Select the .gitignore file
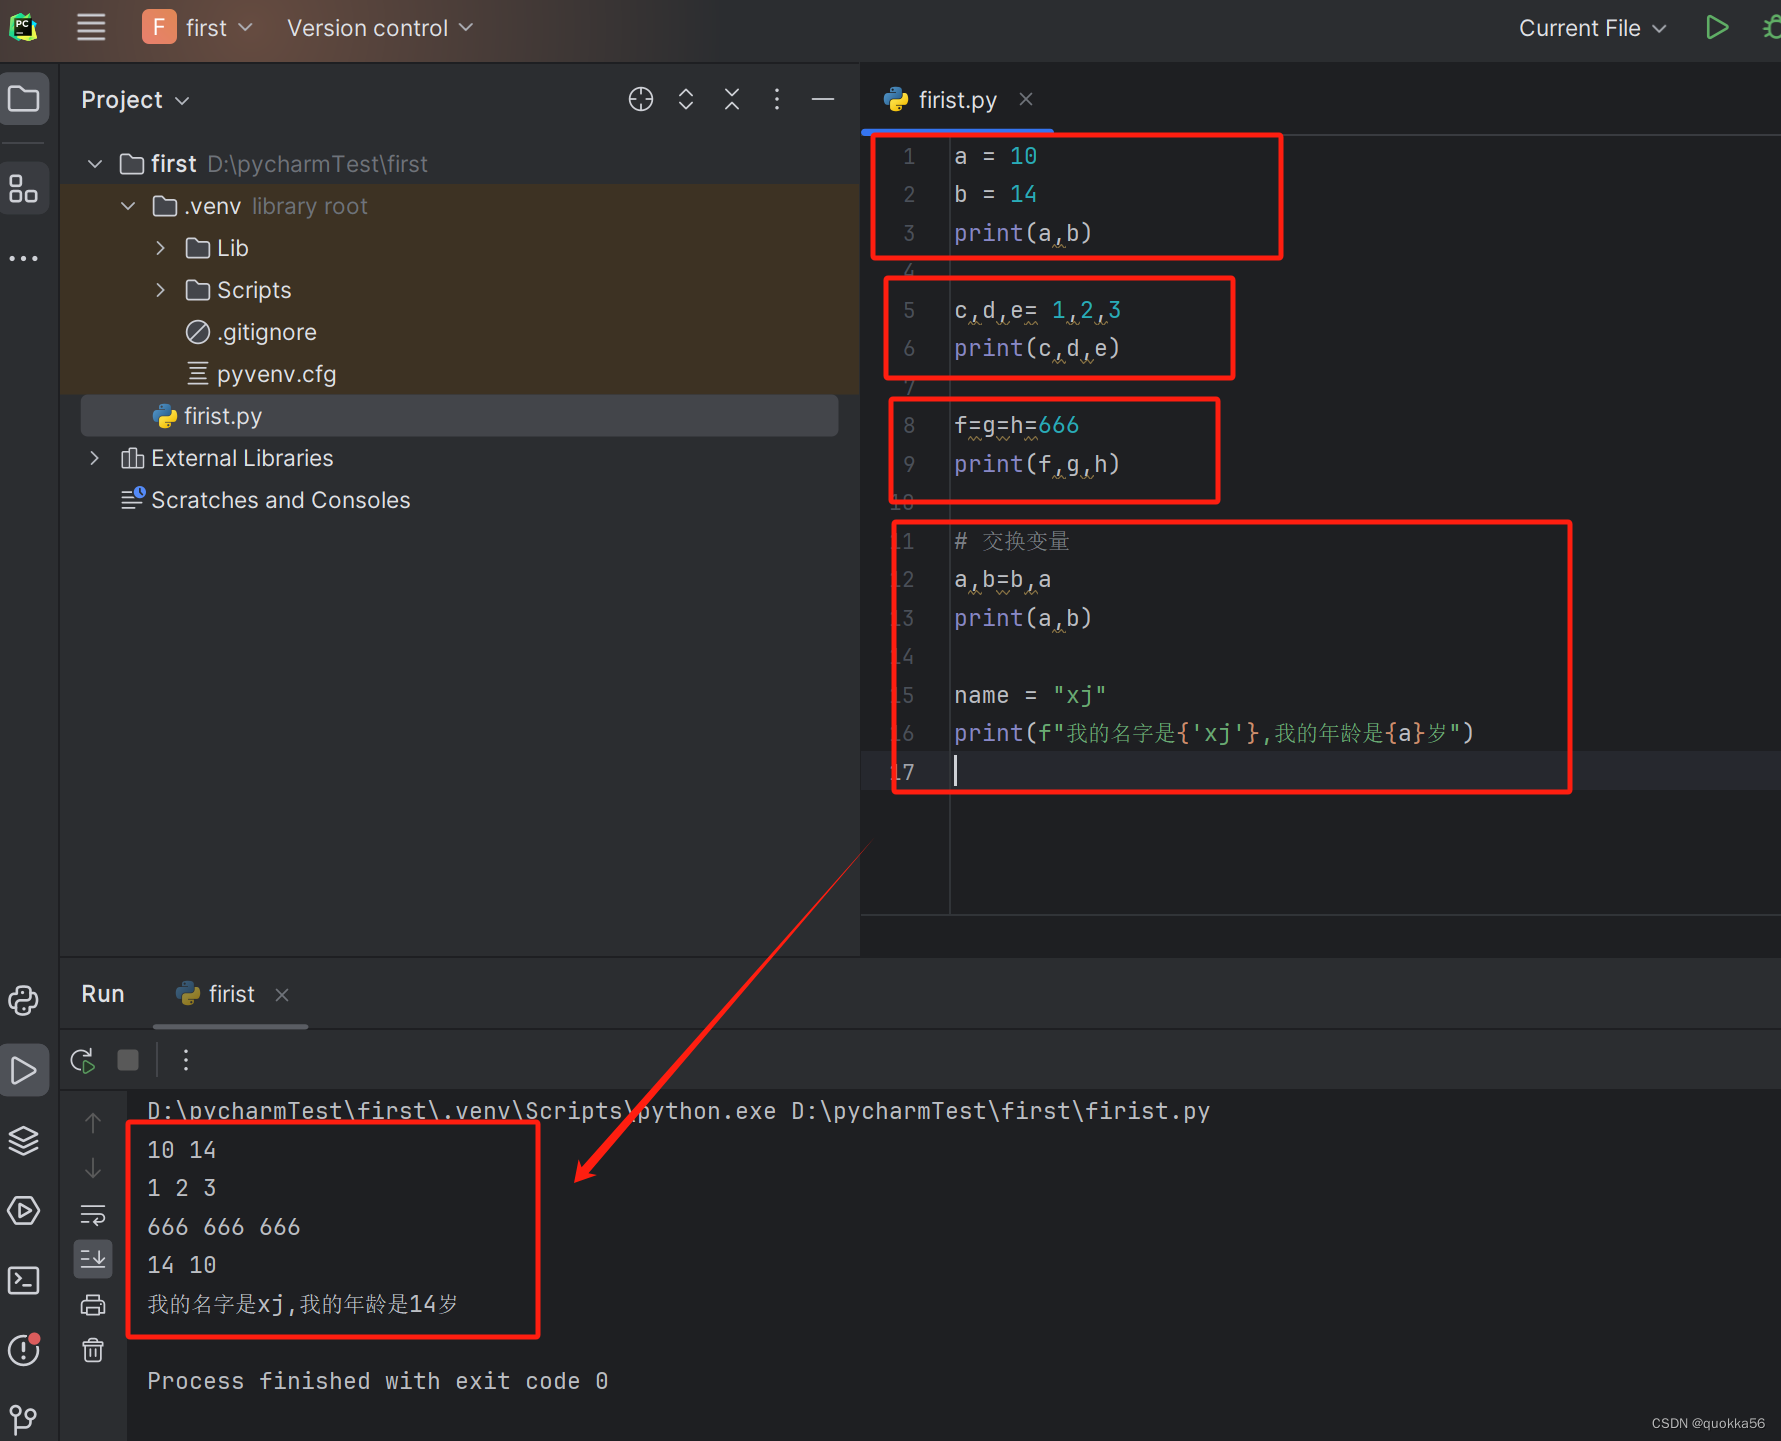 pyautogui.click(x=251, y=332)
